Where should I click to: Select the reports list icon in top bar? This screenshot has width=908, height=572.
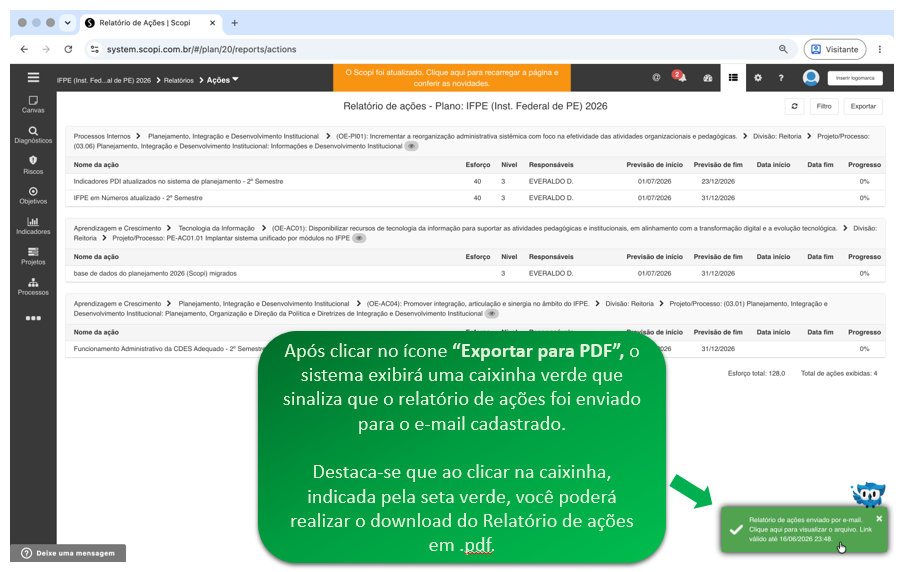pos(733,78)
